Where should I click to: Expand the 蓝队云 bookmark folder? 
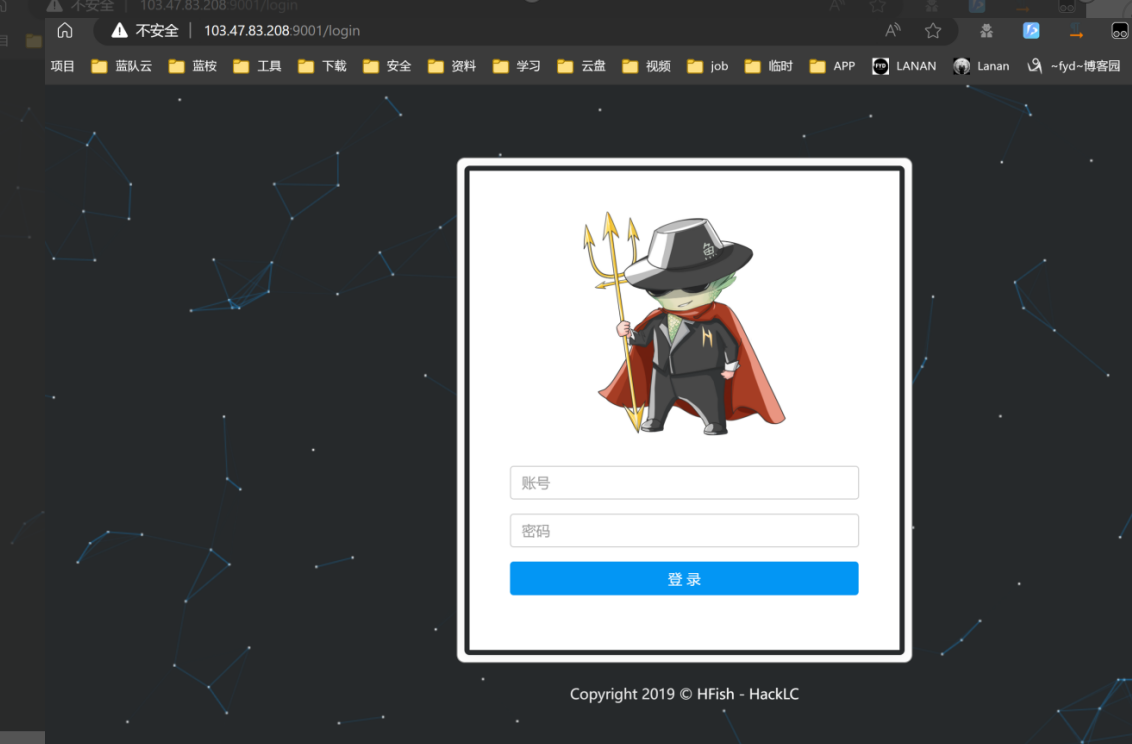pyautogui.click(x=121, y=66)
